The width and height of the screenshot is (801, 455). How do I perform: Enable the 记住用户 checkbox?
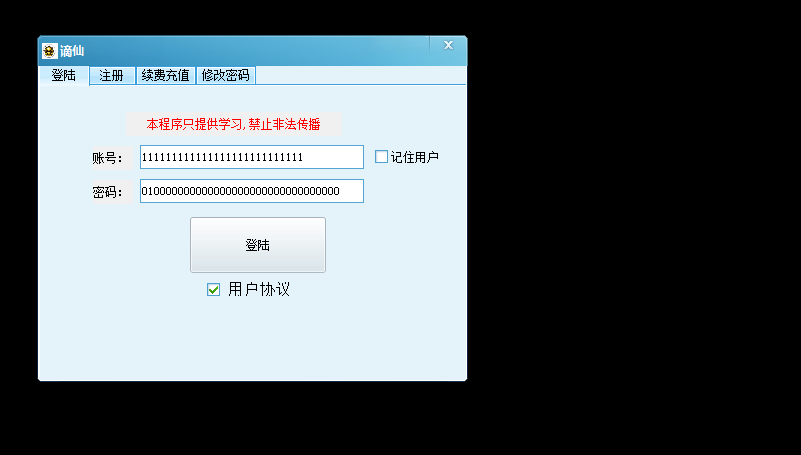381,157
